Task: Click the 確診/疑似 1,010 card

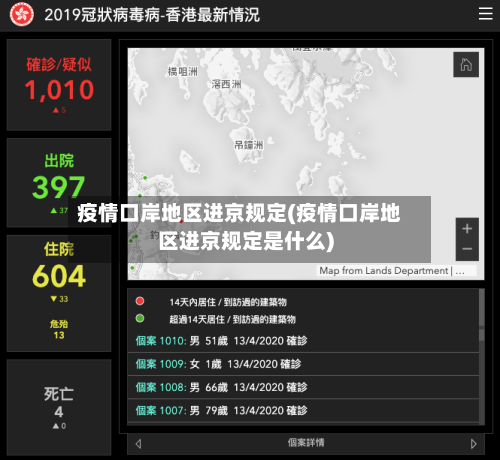Action: (59, 85)
